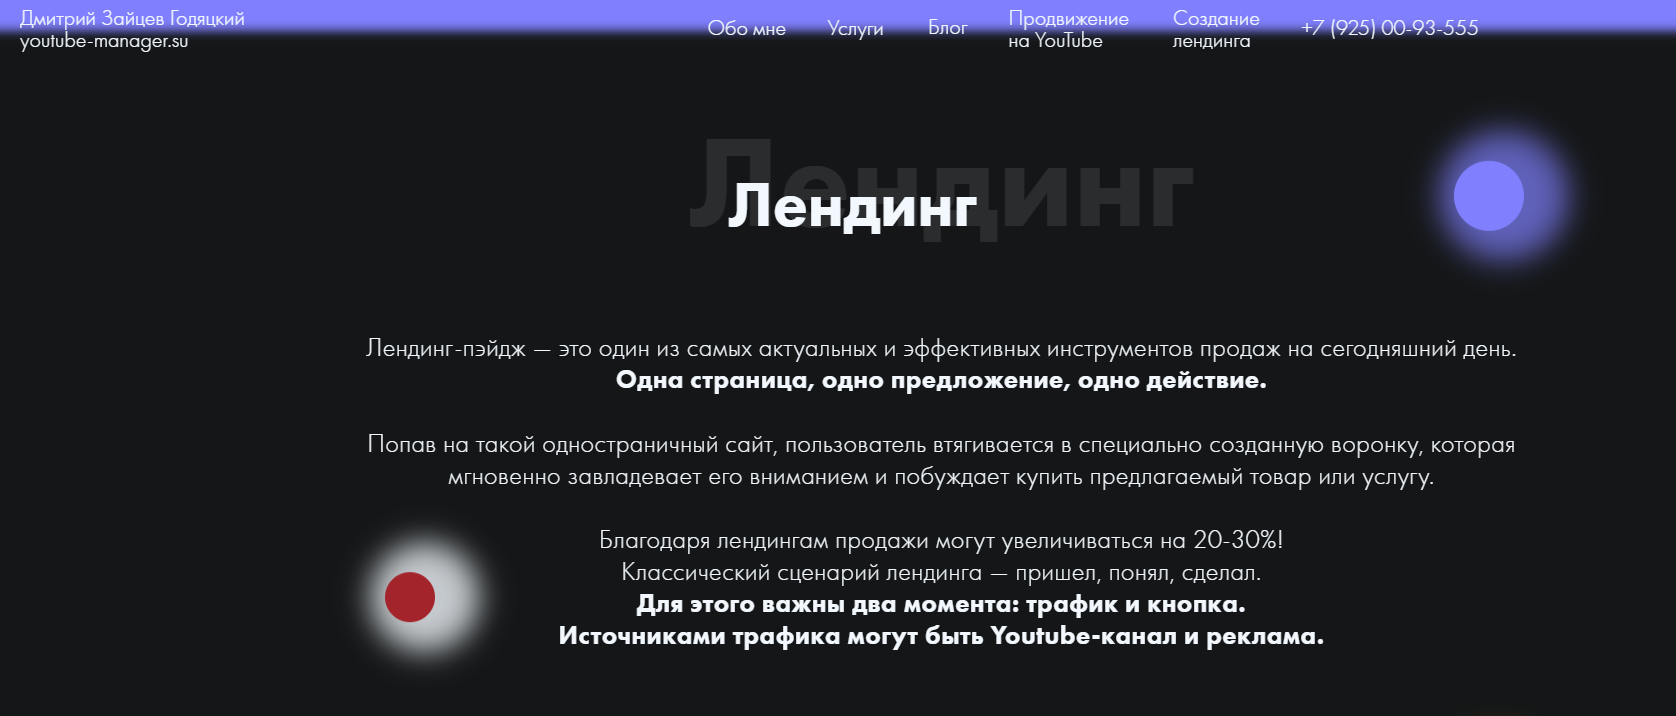This screenshot has height=716, width=1676.
Task: Open the Создание лендинга page
Action: [1215, 30]
